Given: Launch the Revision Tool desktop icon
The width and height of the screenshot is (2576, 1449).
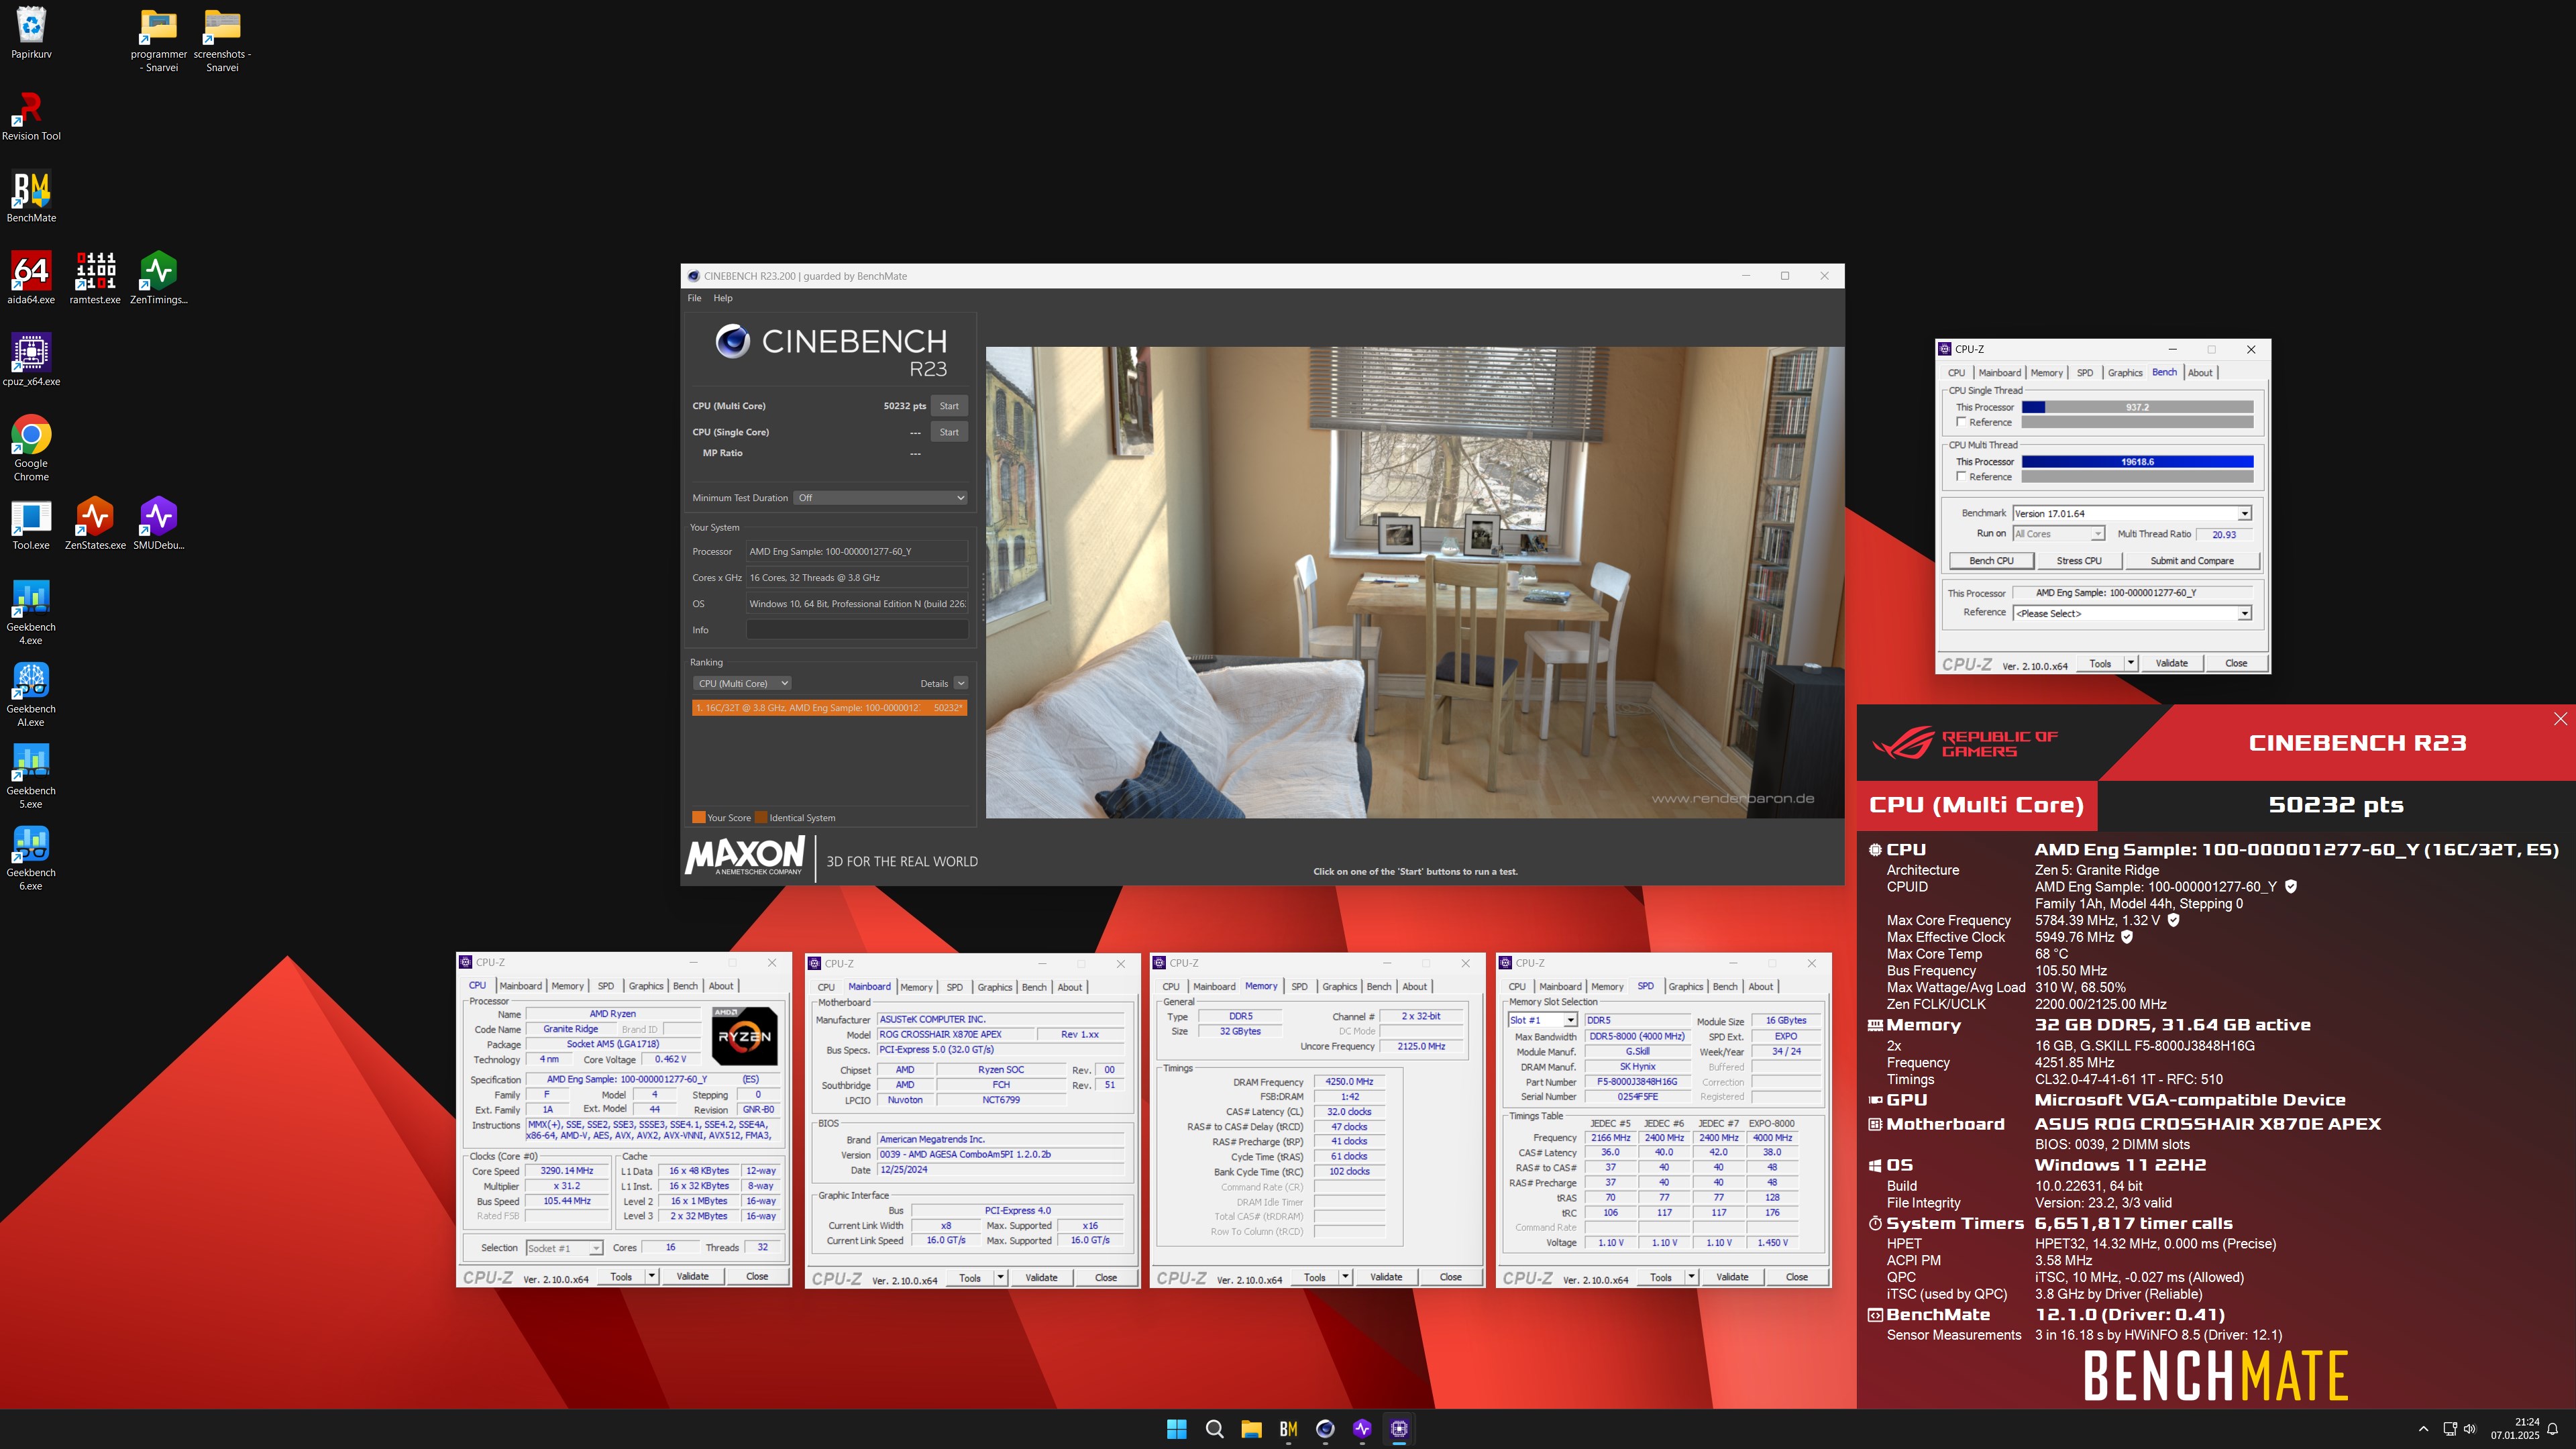Looking at the screenshot, I should pos(31,116).
